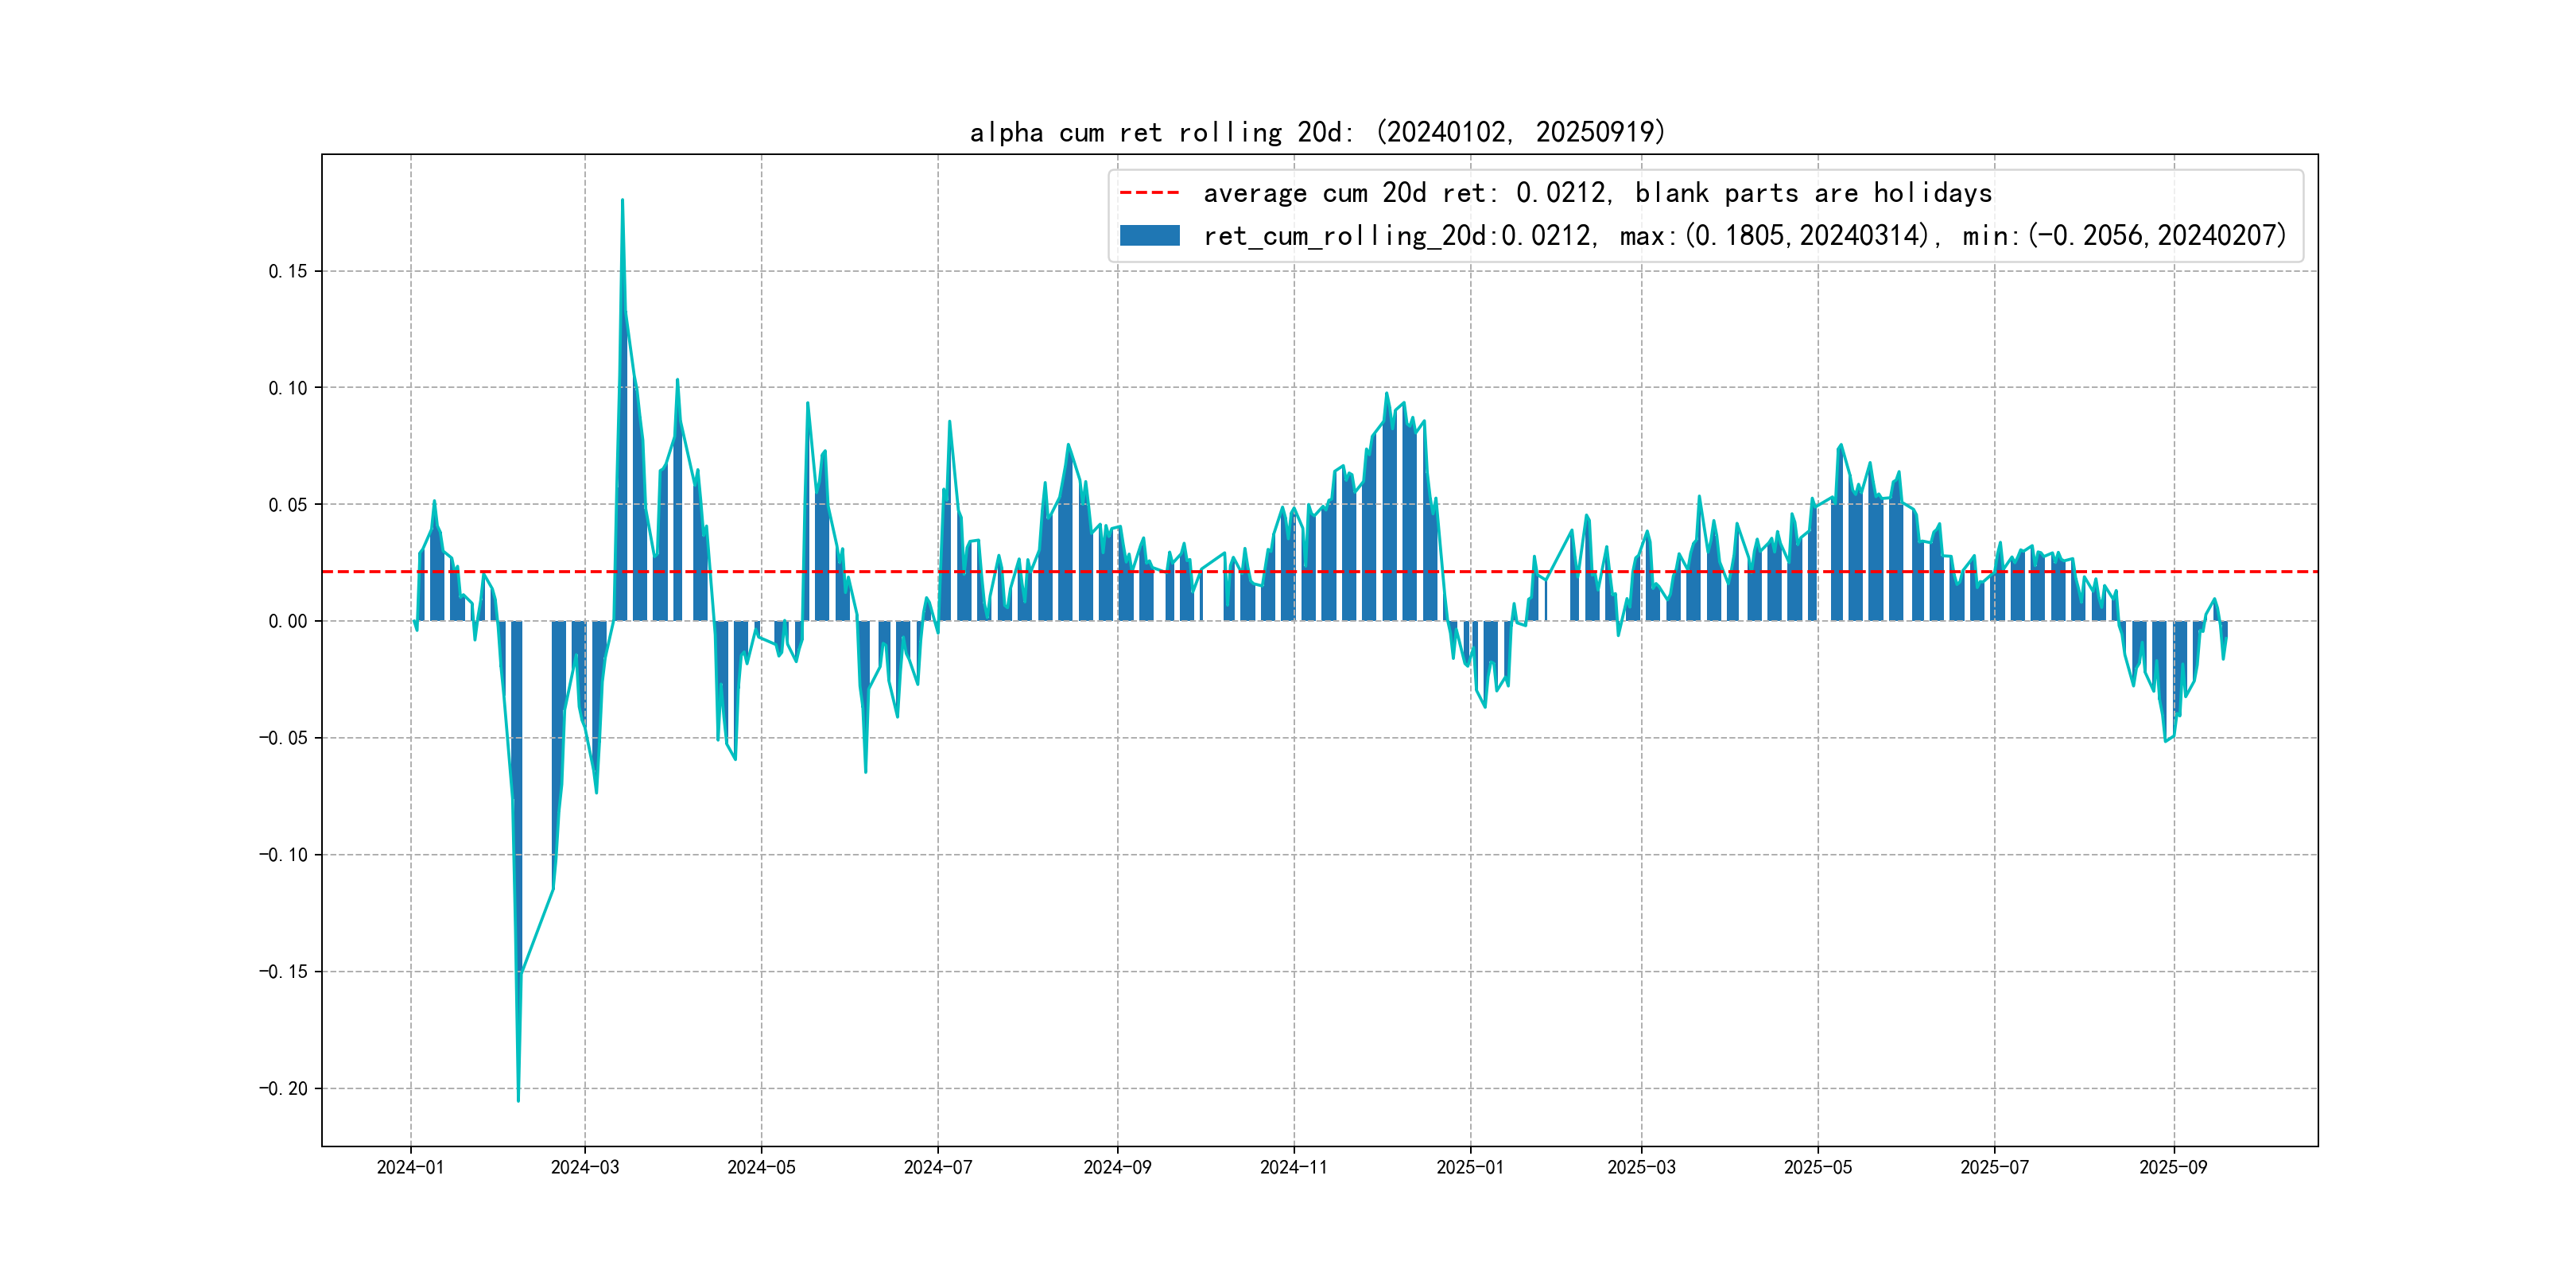Screen dimensions: 2576x1288
Task: Click the 2024-01 x-axis tick label
Action: [x=410, y=1167]
